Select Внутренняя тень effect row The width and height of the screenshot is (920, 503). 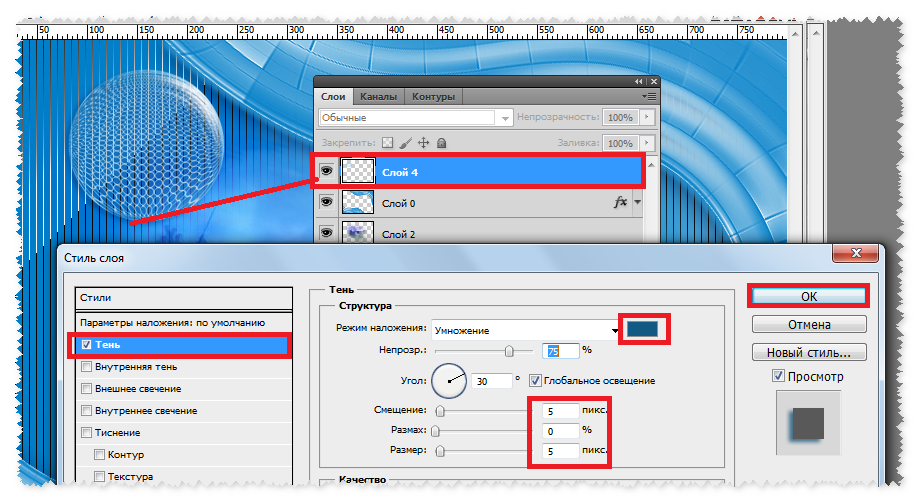[x=184, y=366]
